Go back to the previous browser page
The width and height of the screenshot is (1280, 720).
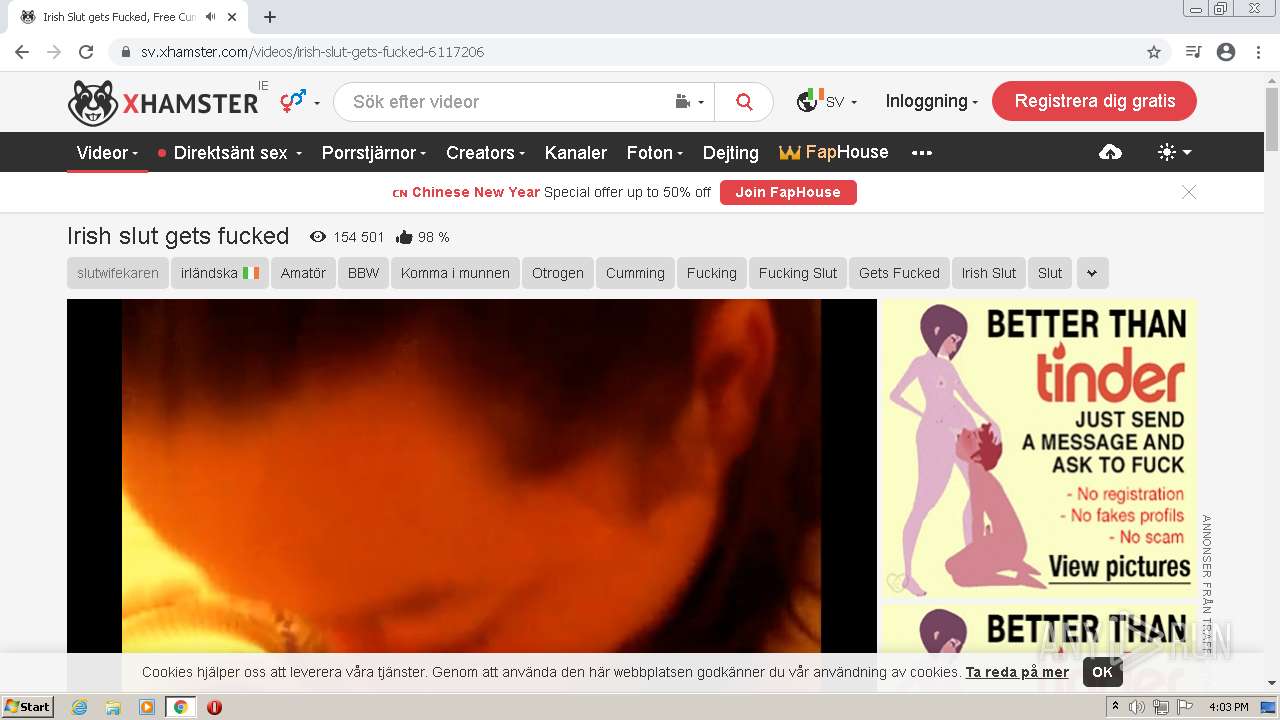click(22, 52)
